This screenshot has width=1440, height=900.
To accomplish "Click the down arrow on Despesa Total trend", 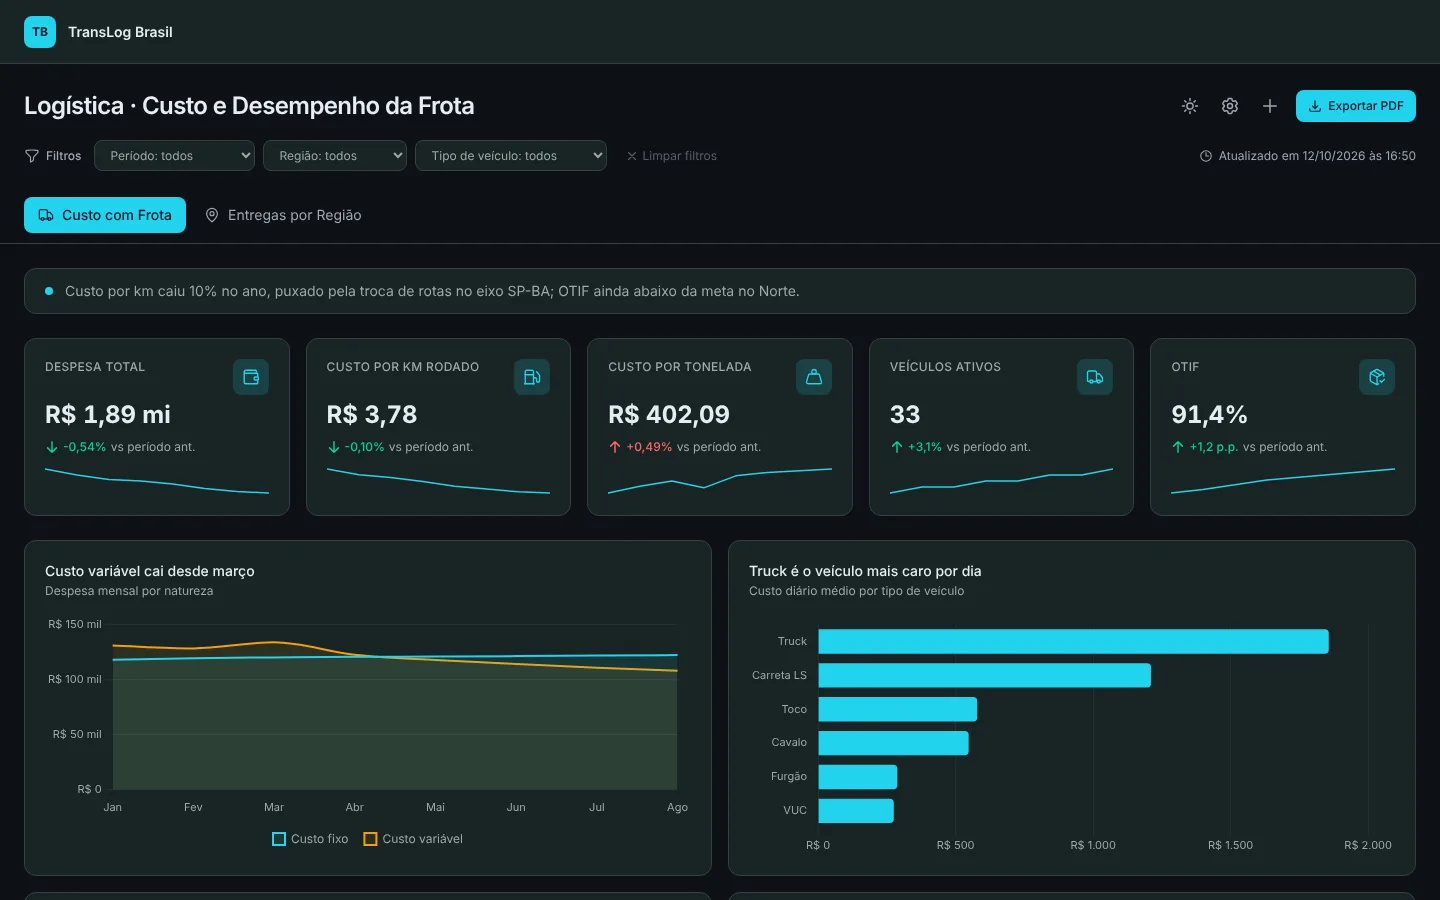I will pos(52,447).
